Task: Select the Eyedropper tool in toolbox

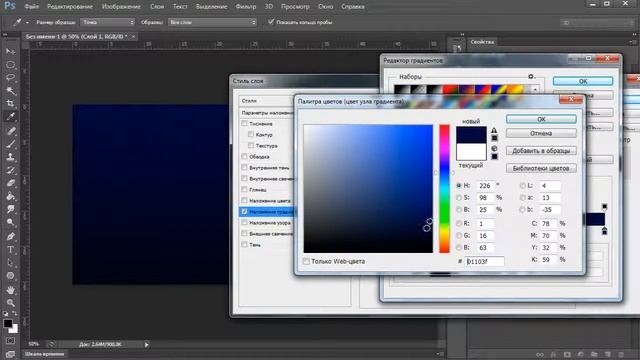Action: tap(10, 117)
